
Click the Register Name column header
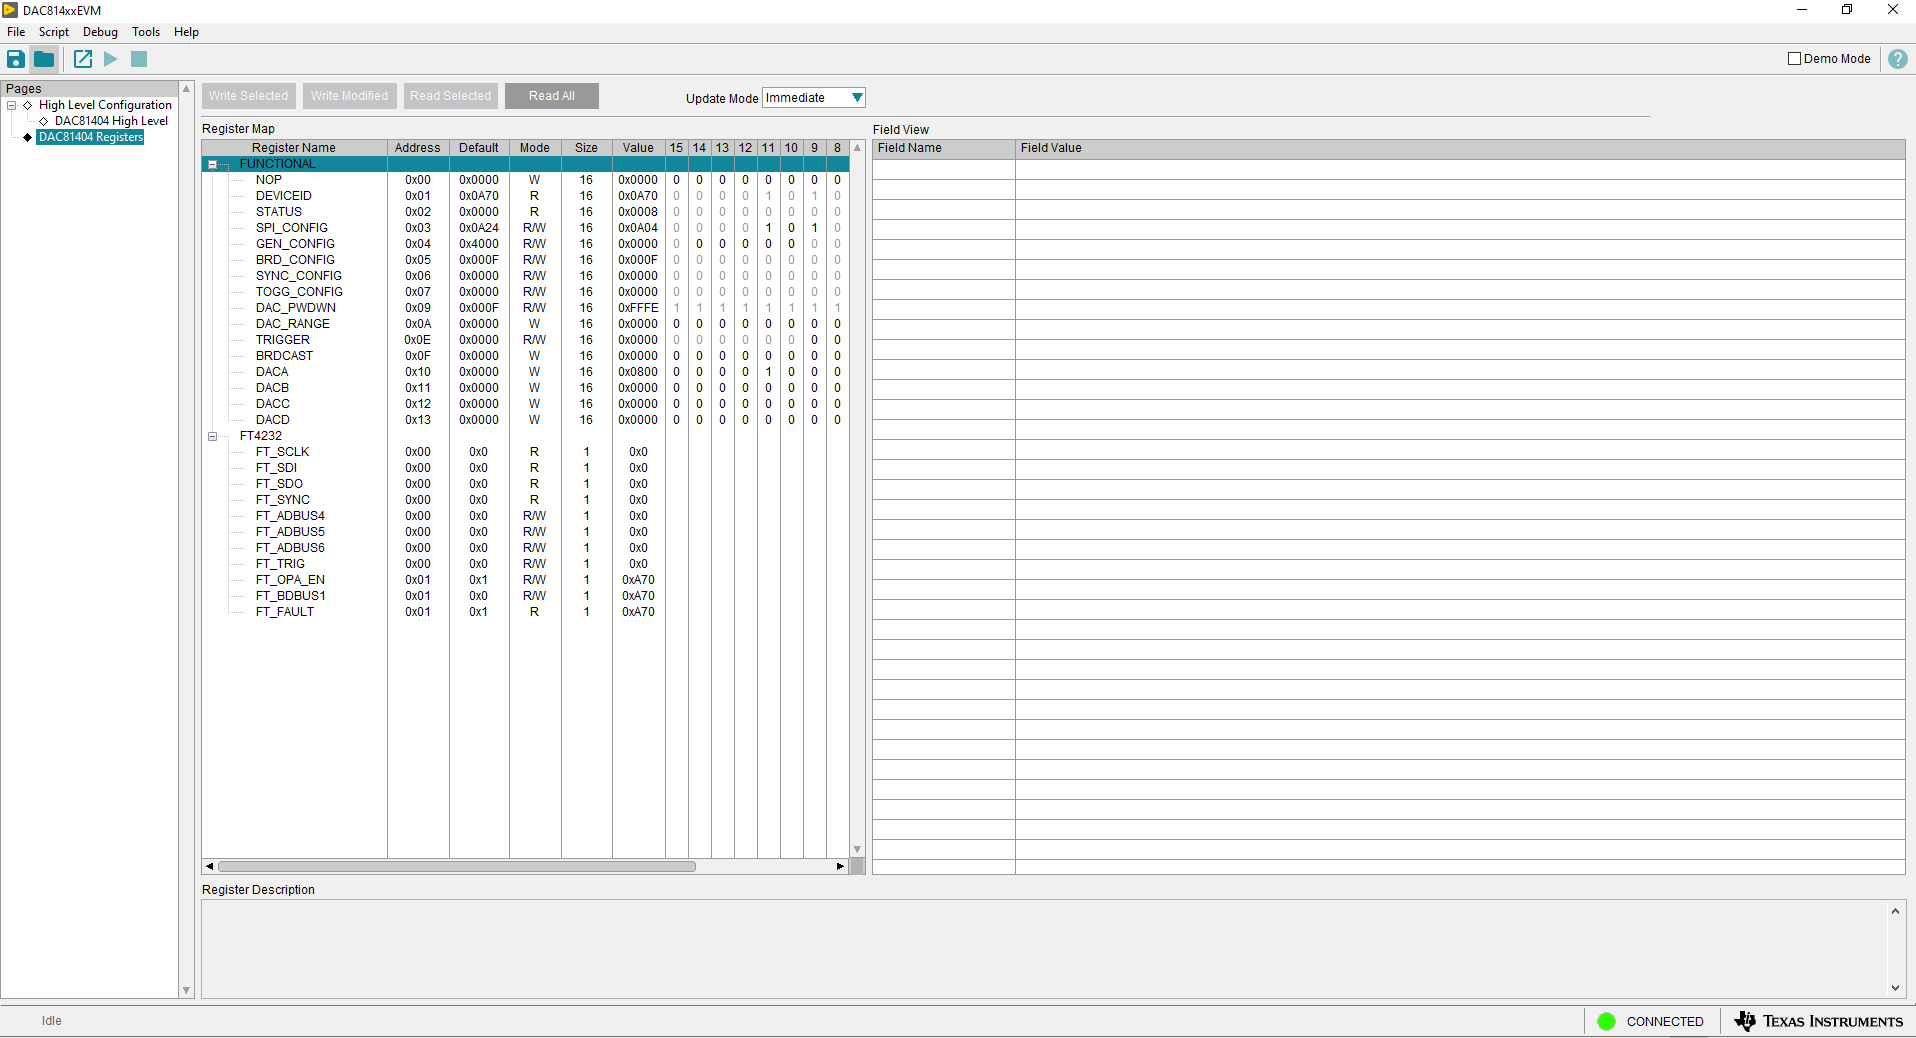tap(294, 148)
